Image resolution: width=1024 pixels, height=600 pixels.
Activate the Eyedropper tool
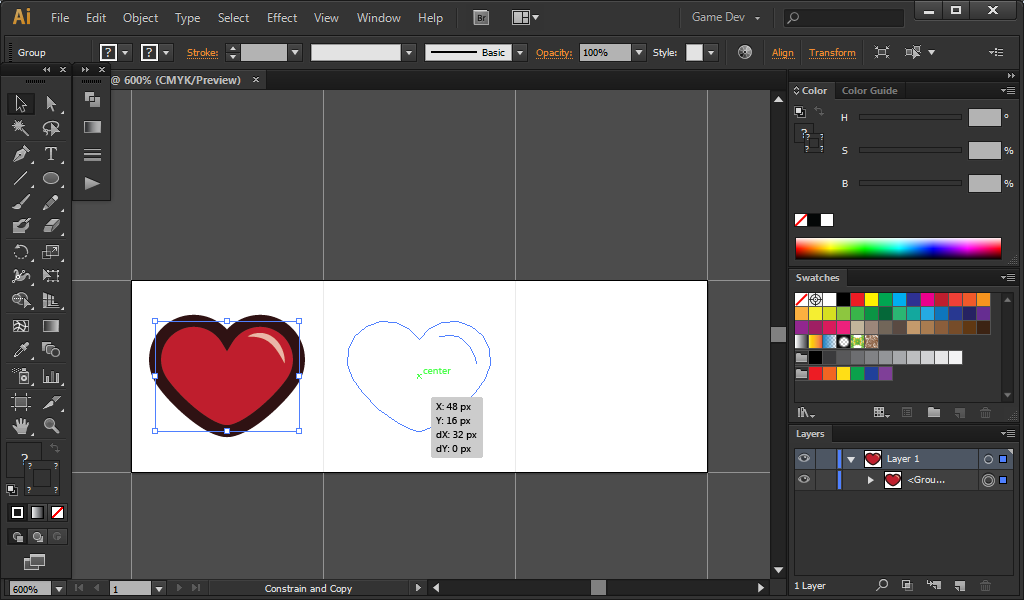(x=21, y=350)
